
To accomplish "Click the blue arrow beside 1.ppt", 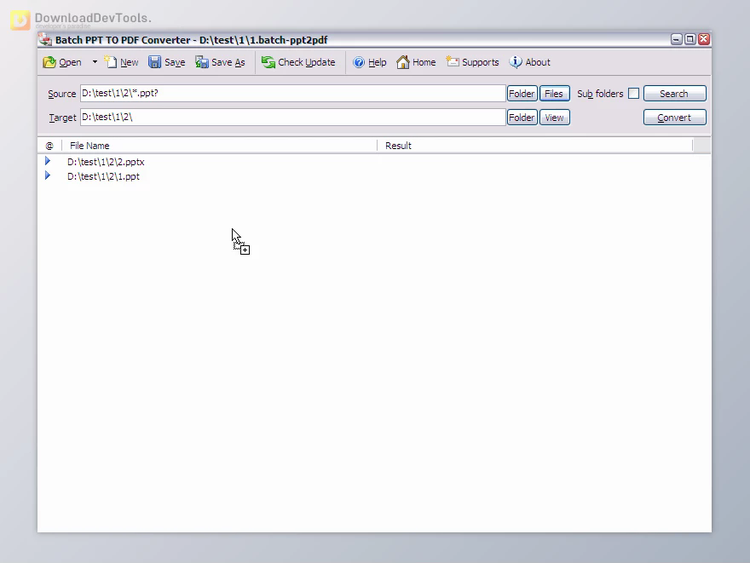I will coord(48,176).
